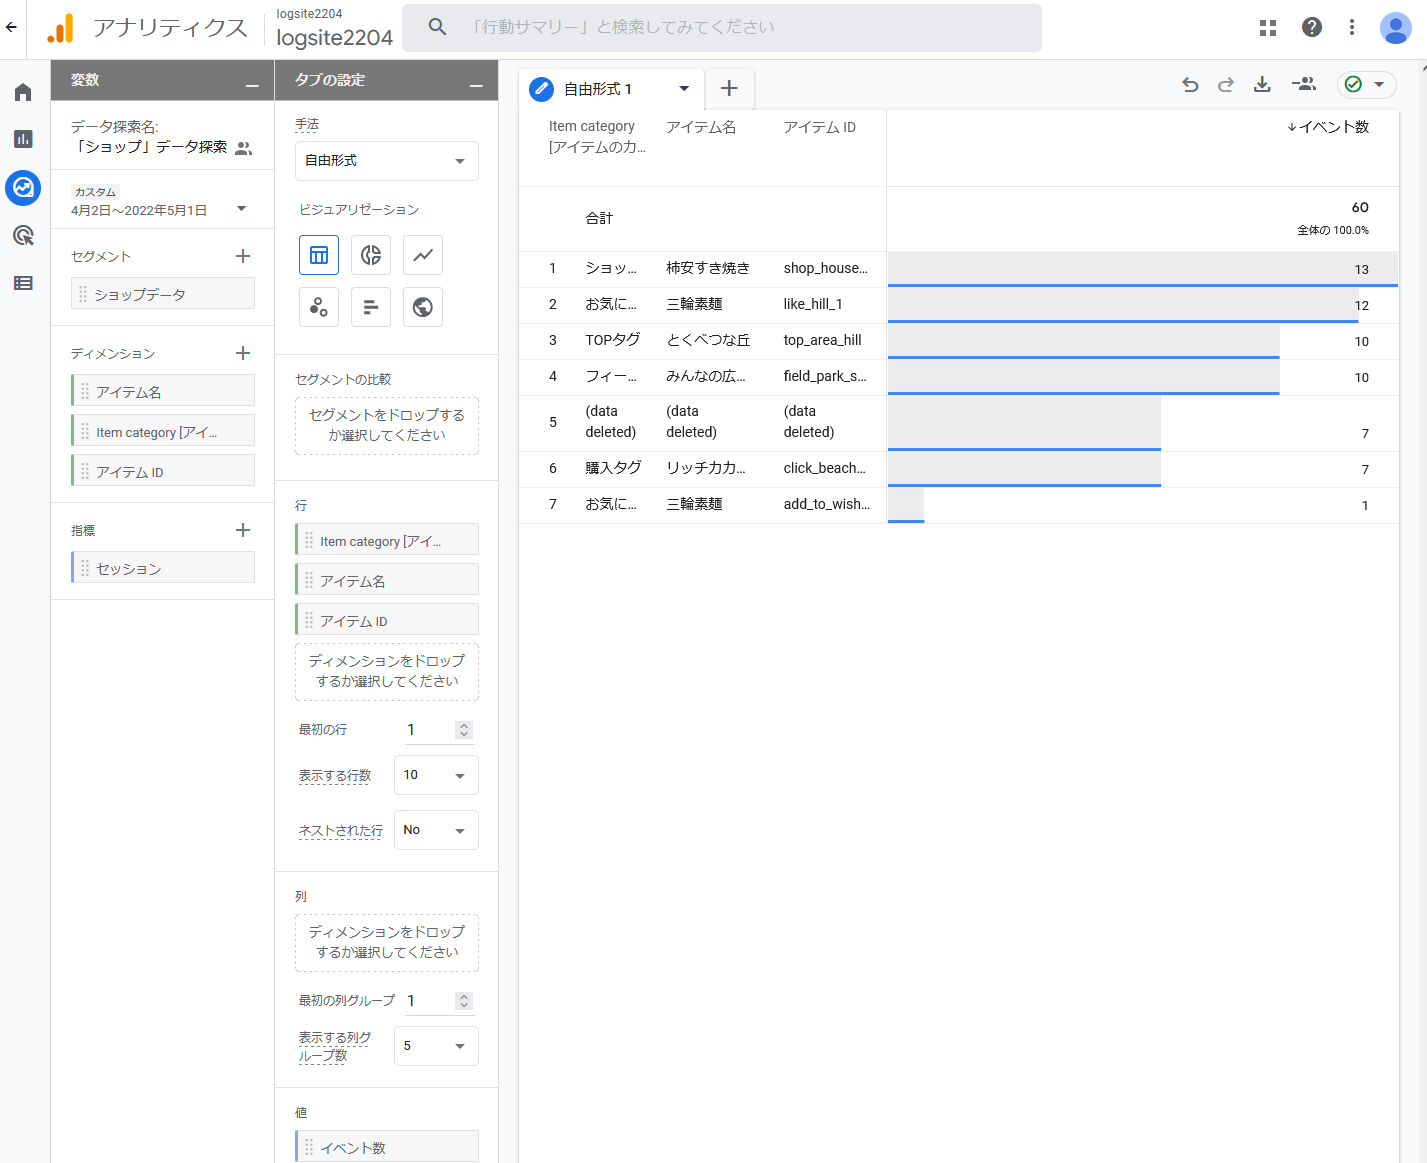Add a new tab with the plus button
1427x1163 pixels.
pos(730,89)
